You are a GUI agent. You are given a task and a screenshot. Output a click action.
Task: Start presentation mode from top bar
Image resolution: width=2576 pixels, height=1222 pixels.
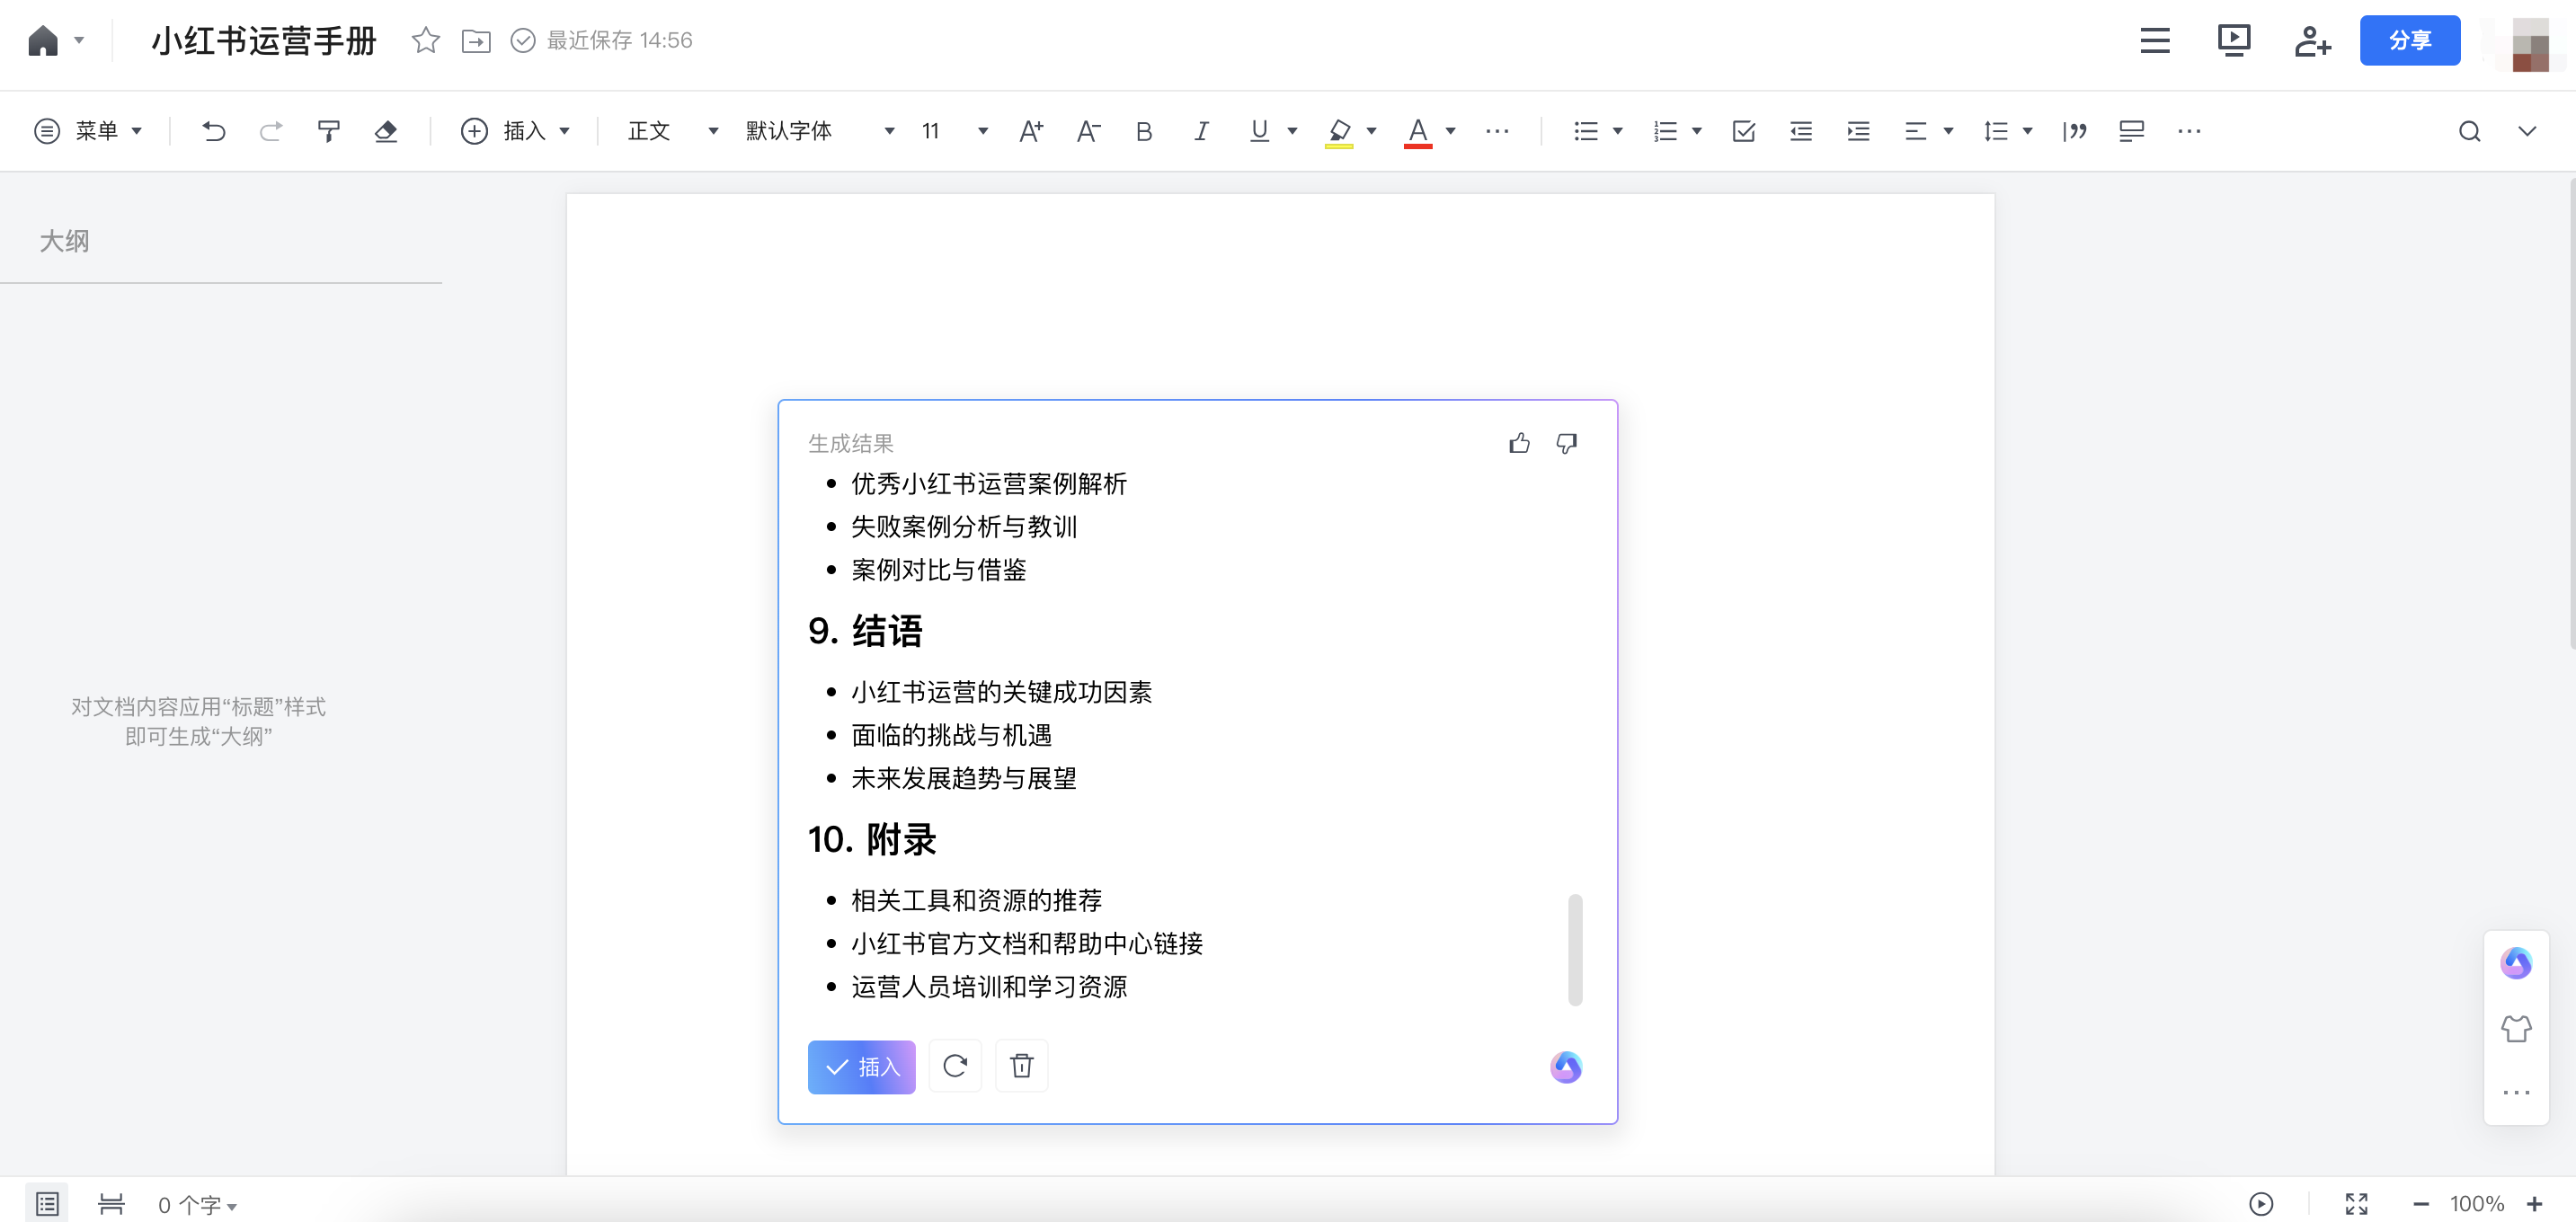click(x=2233, y=40)
